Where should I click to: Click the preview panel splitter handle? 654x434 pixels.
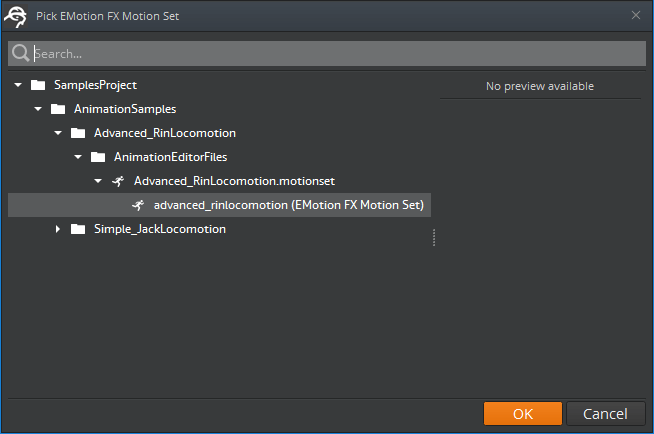[434, 237]
